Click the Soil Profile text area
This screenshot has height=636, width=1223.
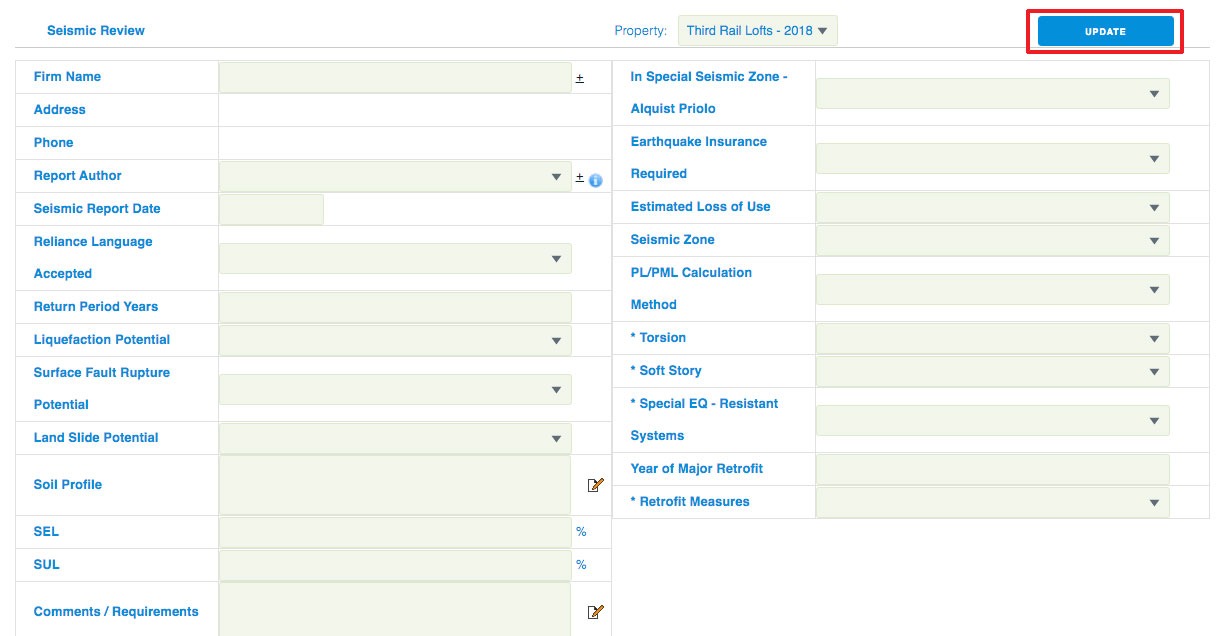click(395, 485)
